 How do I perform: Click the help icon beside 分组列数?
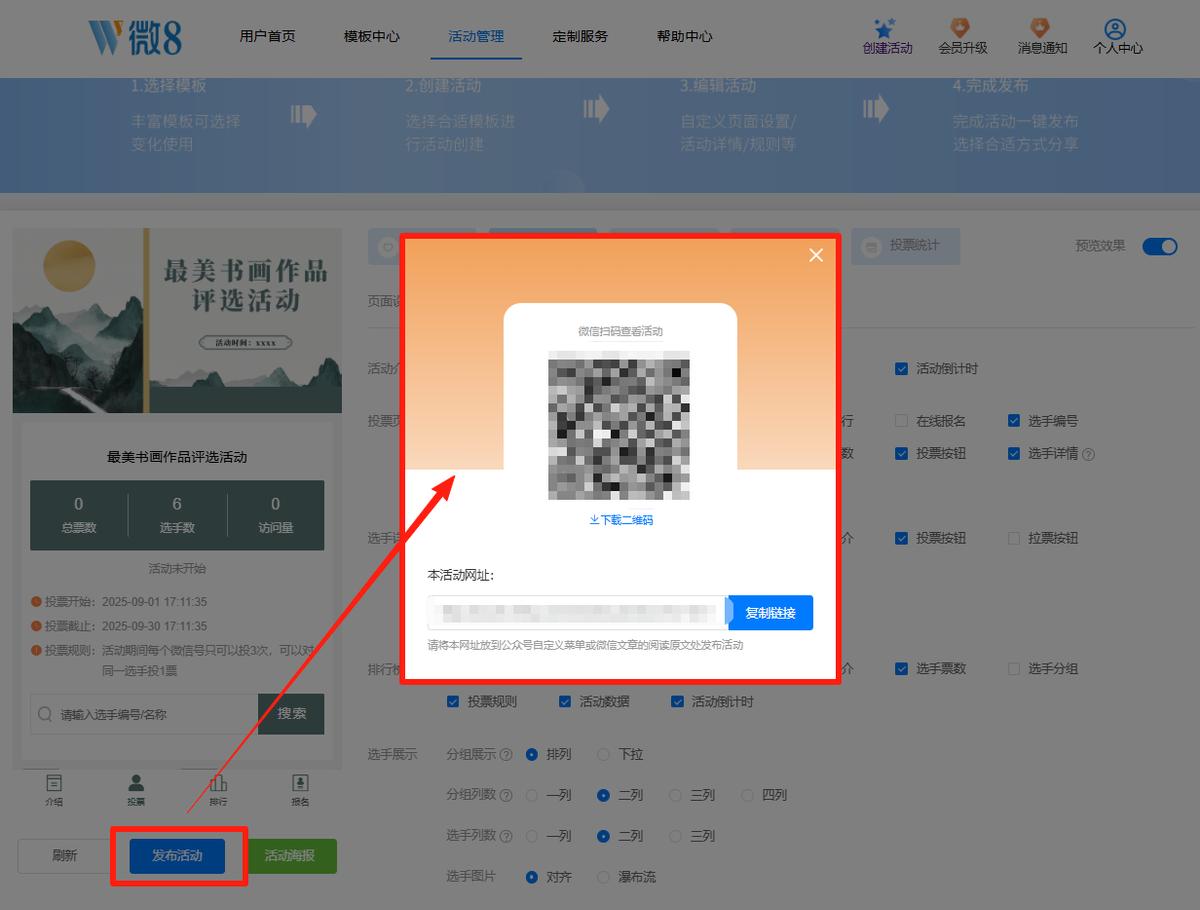(506, 796)
